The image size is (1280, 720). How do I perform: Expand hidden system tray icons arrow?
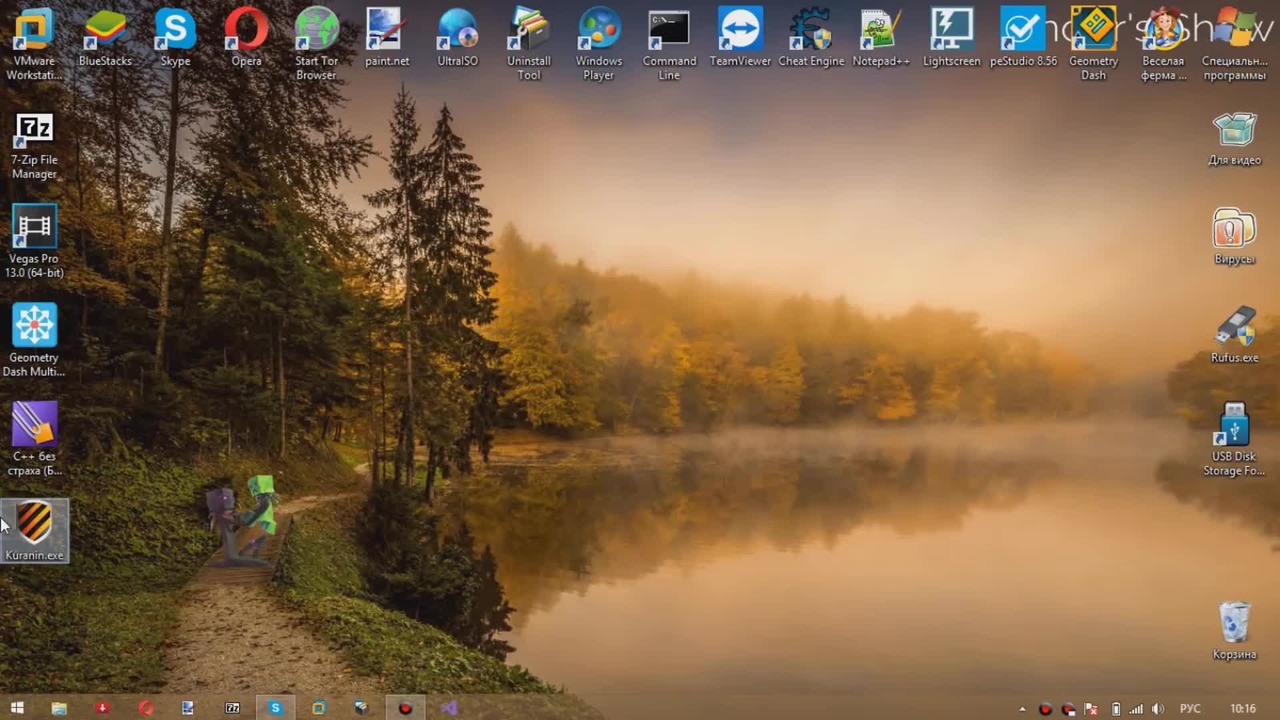pyautogui.click(x=1022, y=709)
